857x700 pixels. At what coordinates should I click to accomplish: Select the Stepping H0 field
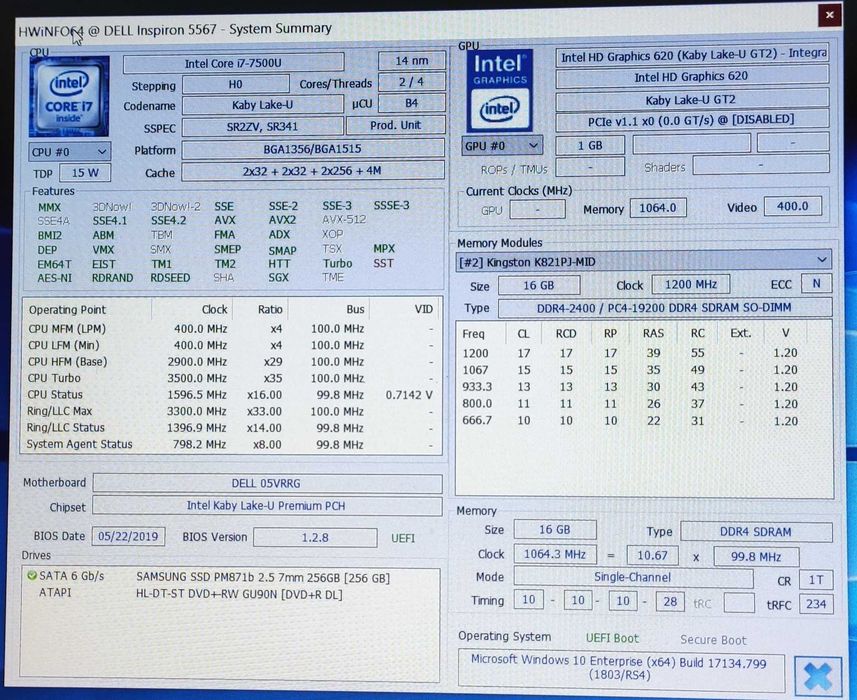click(x=236, y=84)
